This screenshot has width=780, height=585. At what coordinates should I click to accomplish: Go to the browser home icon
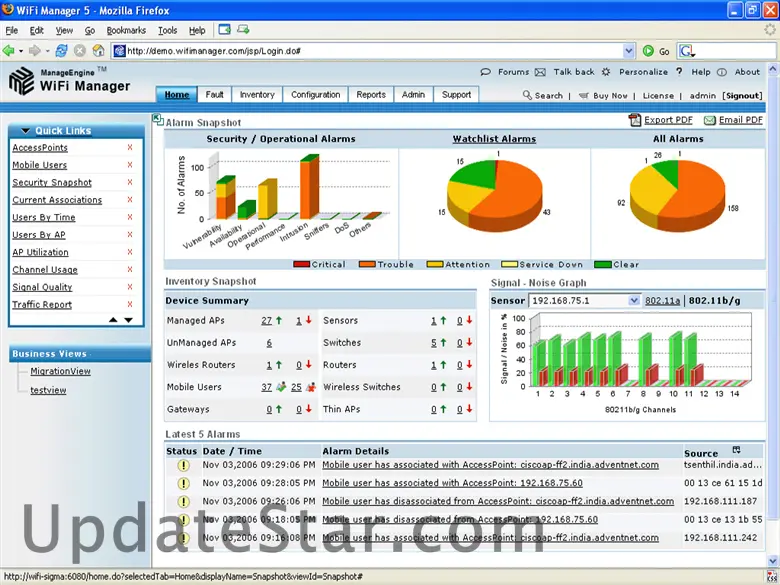[x=98, y=51]
